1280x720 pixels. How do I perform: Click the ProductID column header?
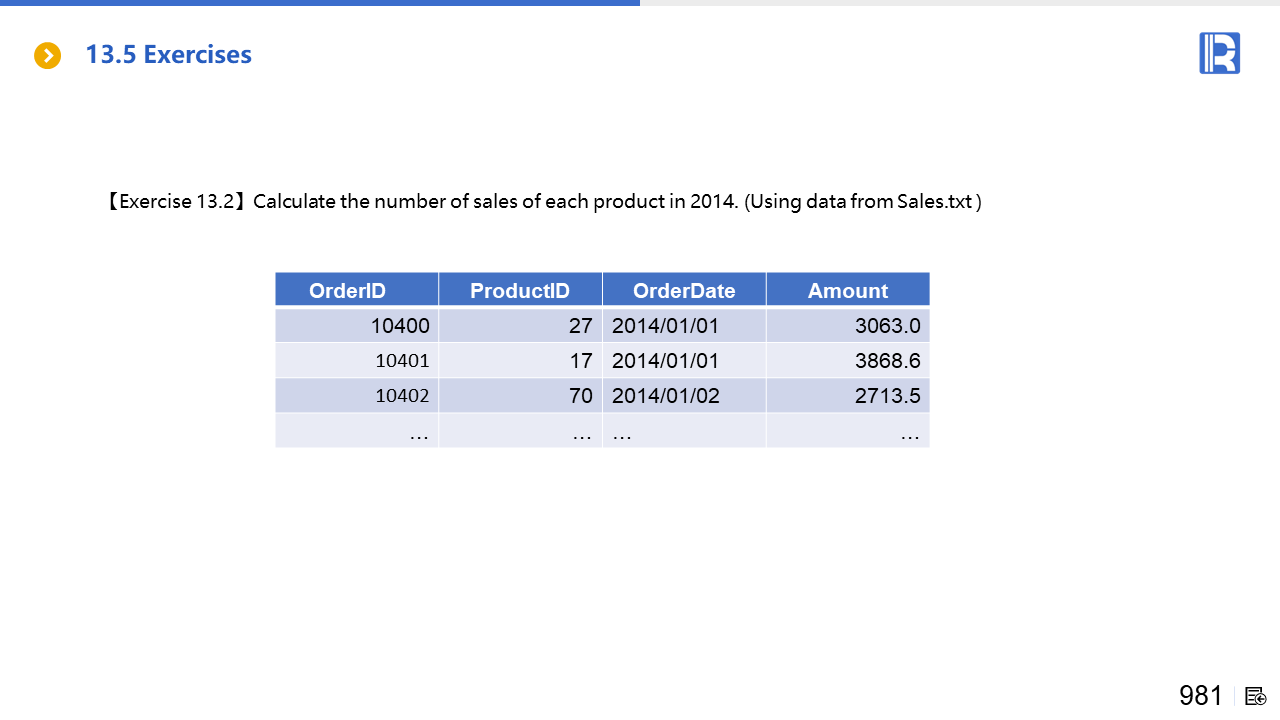pyautogui.click(x=520, y=290)
